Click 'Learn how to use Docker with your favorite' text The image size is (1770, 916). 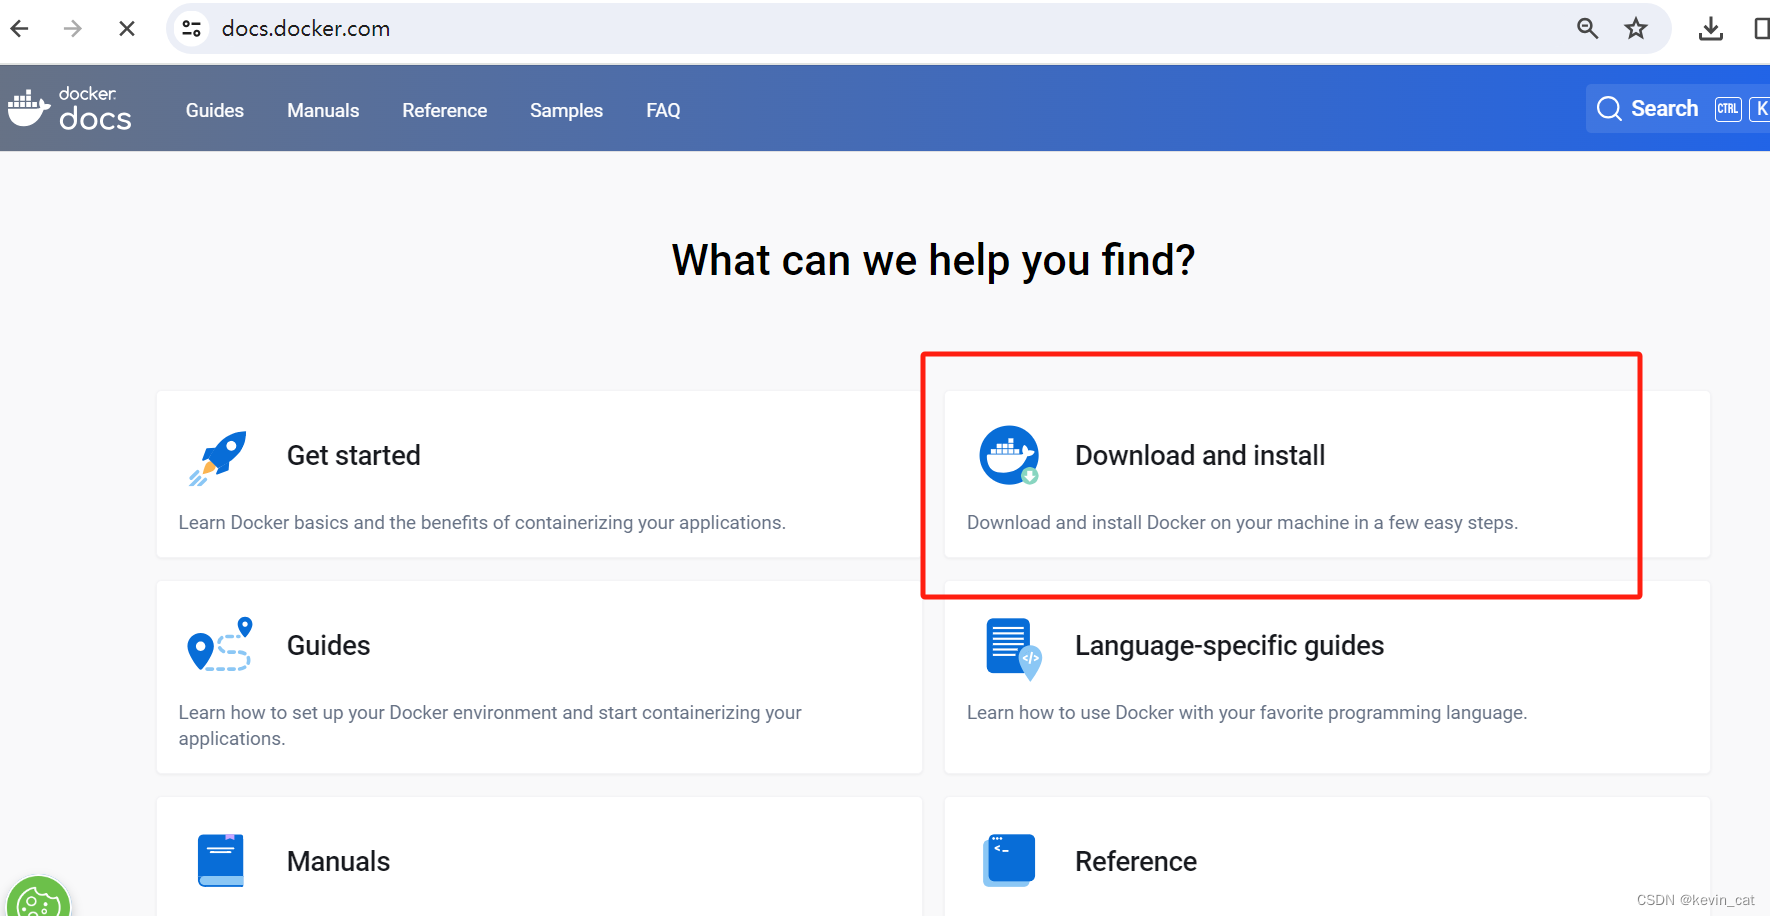pyautogui.click(x=1247, y=713)
